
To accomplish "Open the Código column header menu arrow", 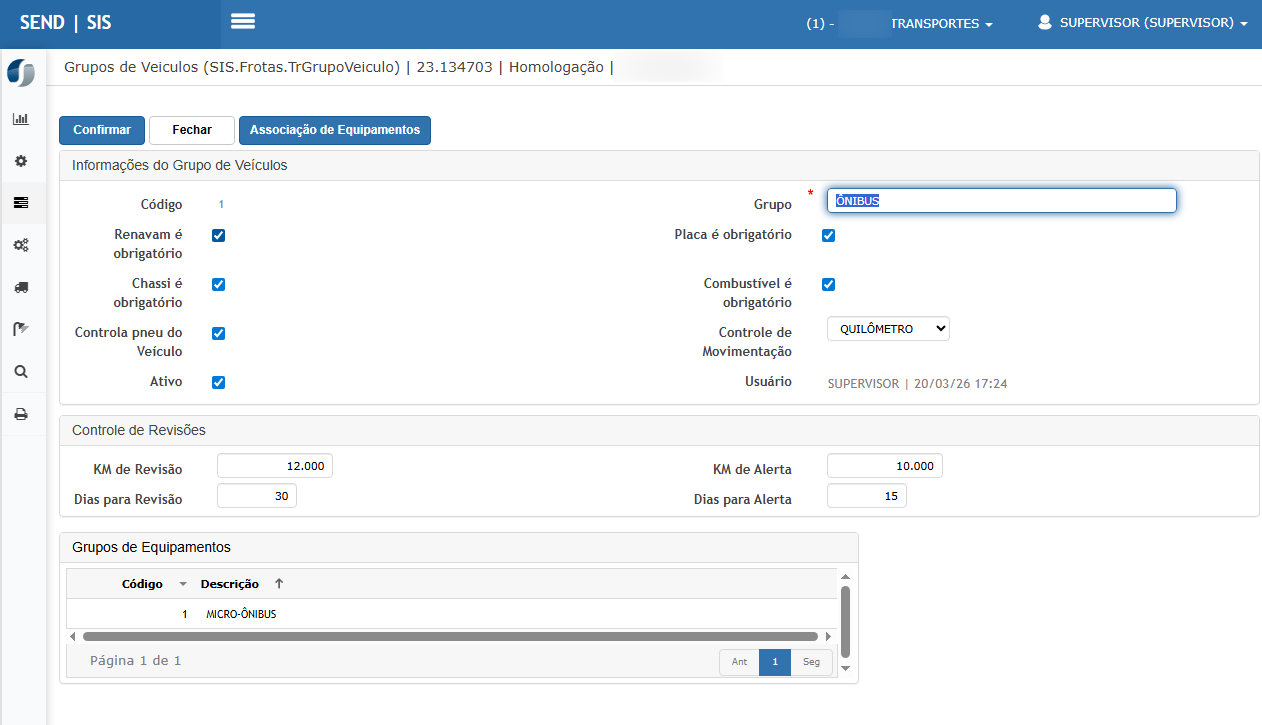I will pyautogui.click(x=183, y=584).
